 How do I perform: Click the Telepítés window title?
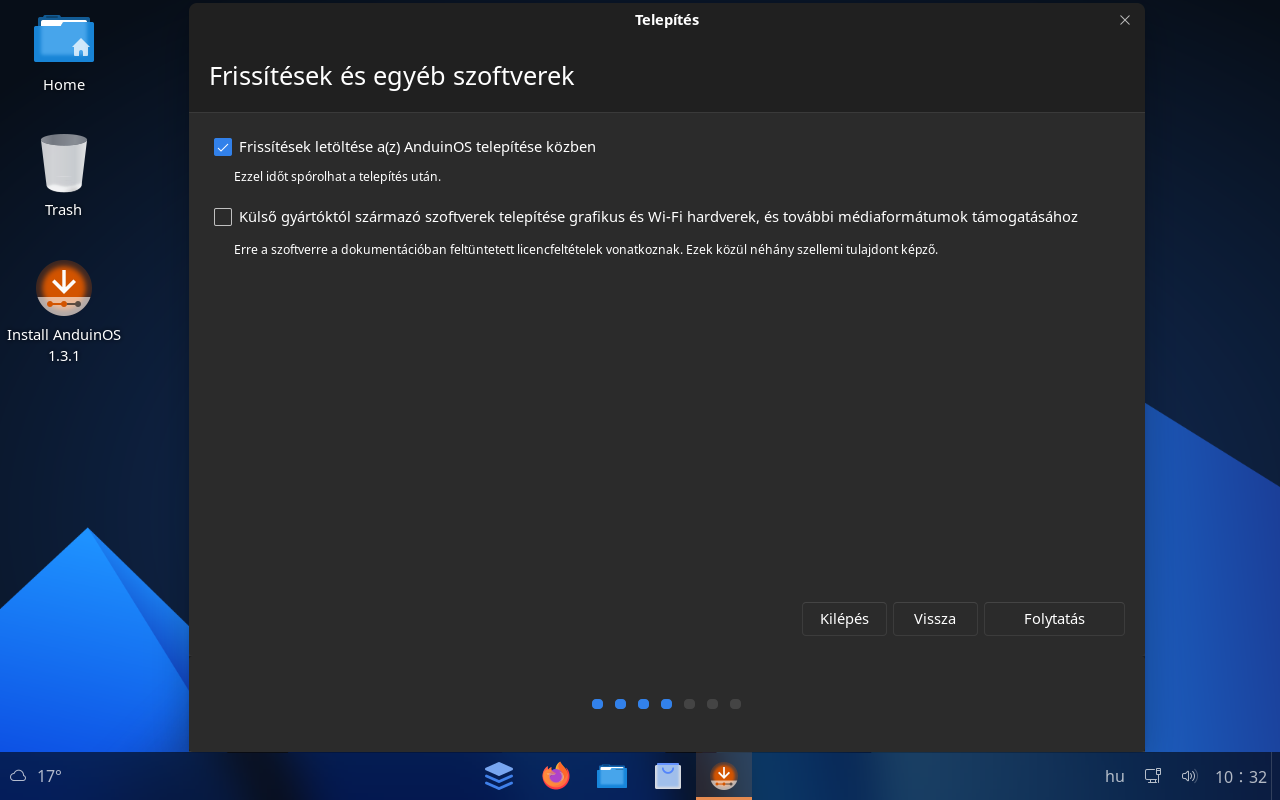pos(667,20)
